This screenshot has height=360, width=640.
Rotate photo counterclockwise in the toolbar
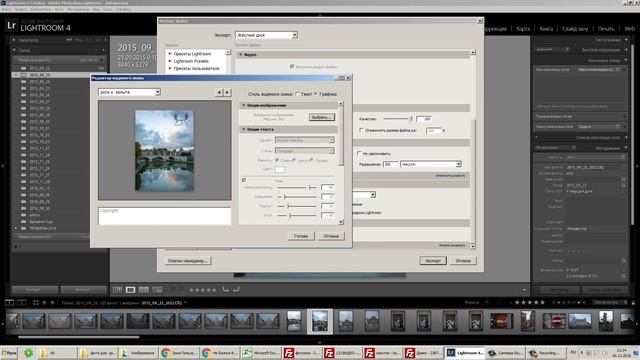point(225,290)
